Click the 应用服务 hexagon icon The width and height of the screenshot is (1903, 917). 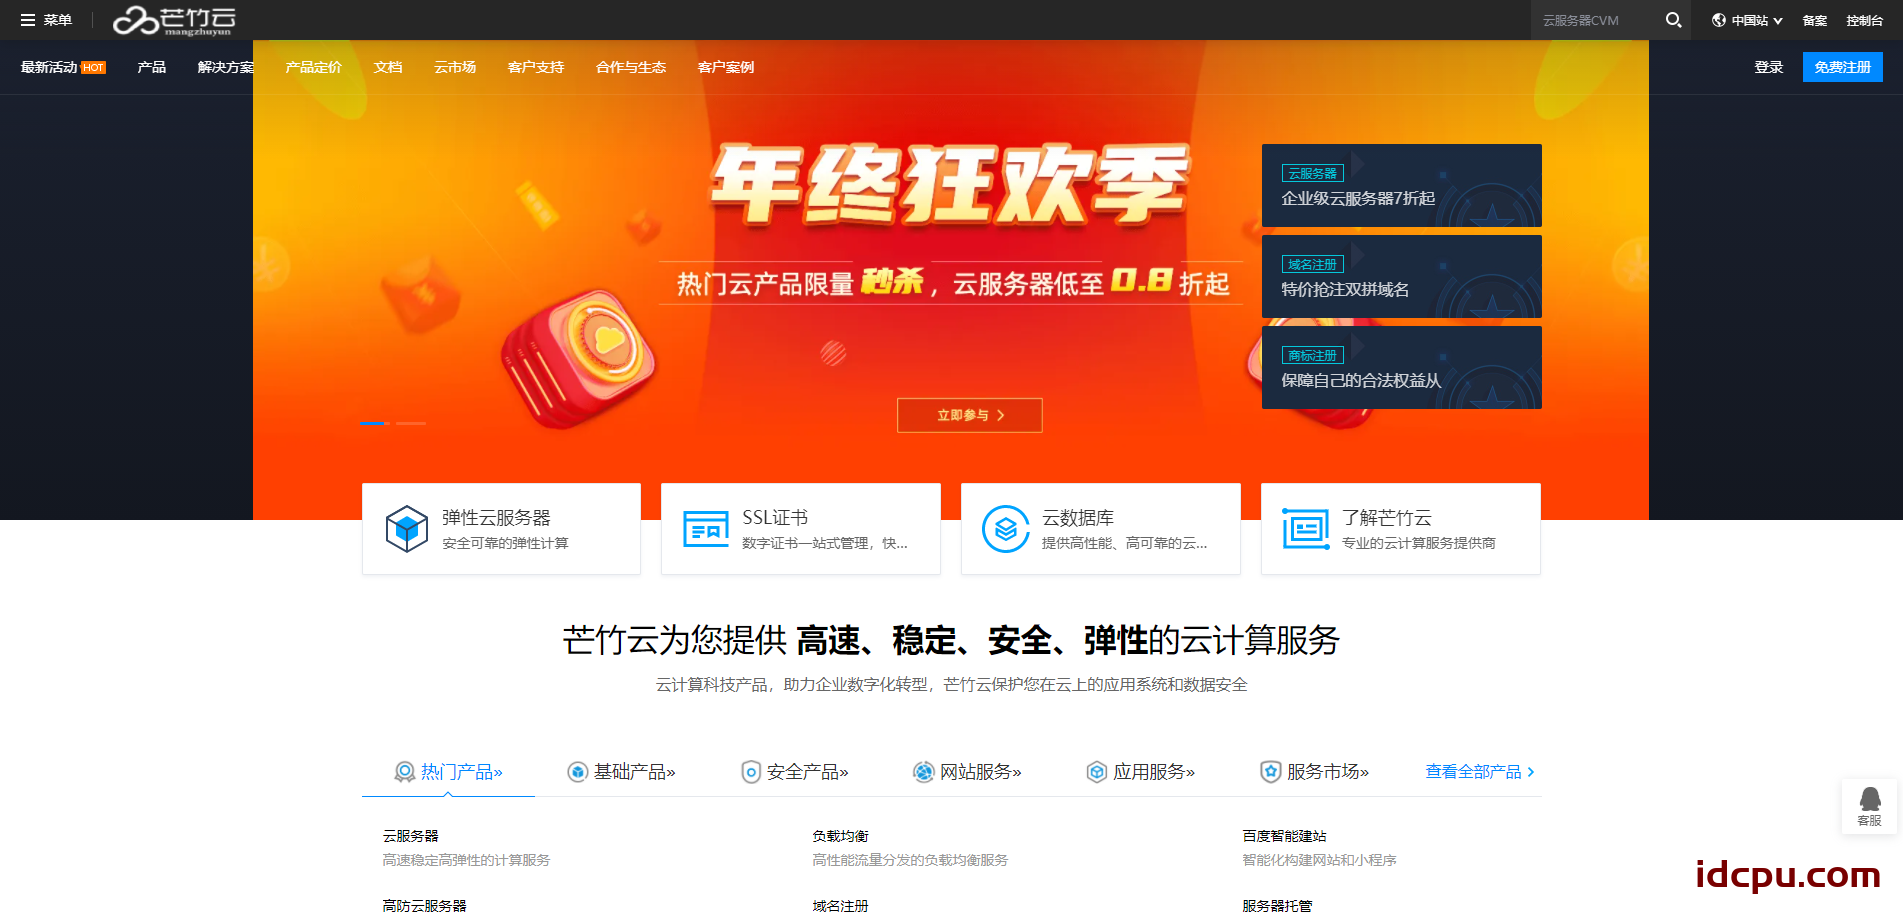point(1097,772)
